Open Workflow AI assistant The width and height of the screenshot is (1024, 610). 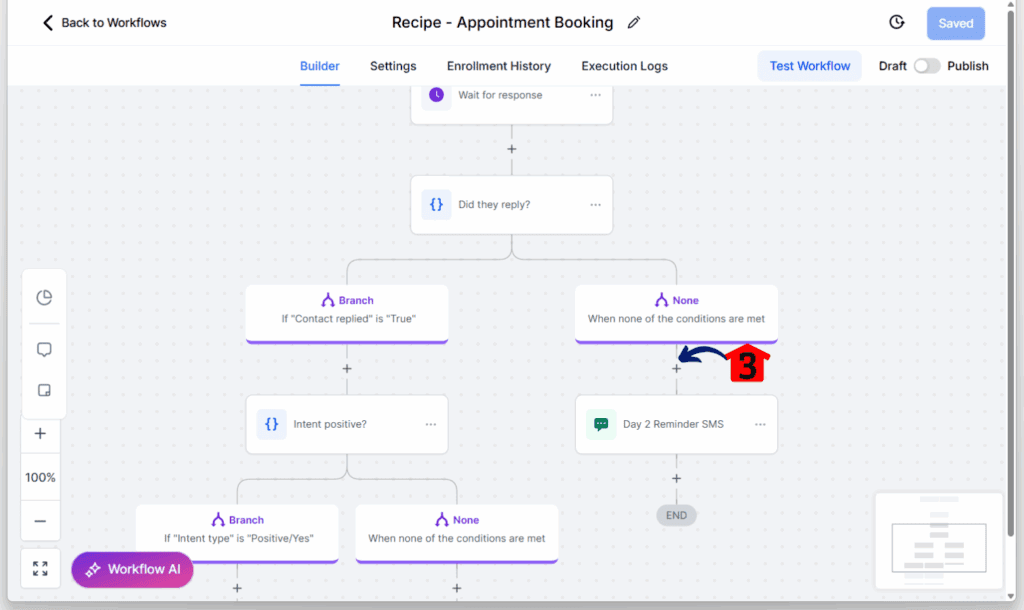coord(133,570)
